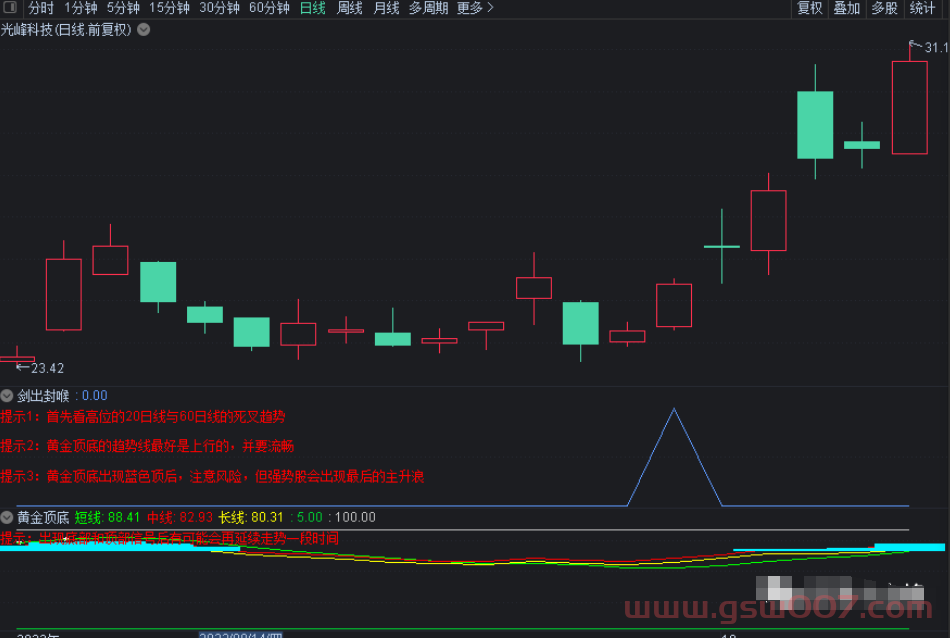Open the 多股 multi-stock view
The image size is (950, 638).
click(885, 8)
